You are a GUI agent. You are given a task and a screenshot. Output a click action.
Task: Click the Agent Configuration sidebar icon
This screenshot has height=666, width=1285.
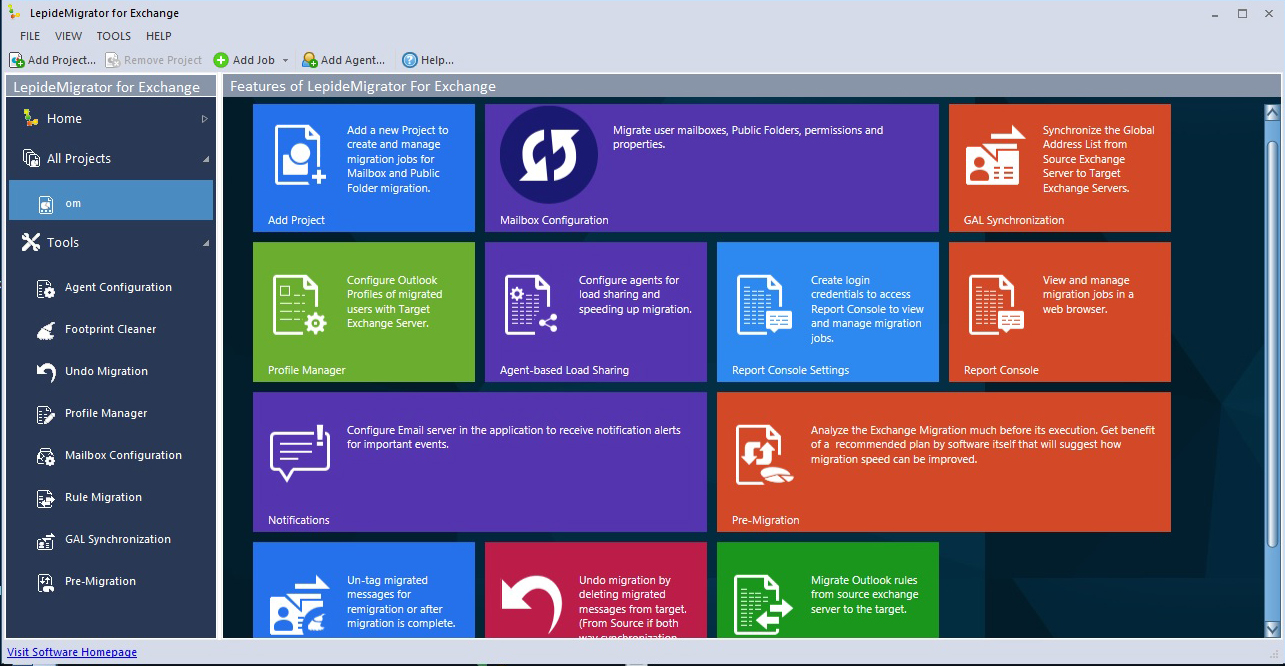tap(46, 288)
